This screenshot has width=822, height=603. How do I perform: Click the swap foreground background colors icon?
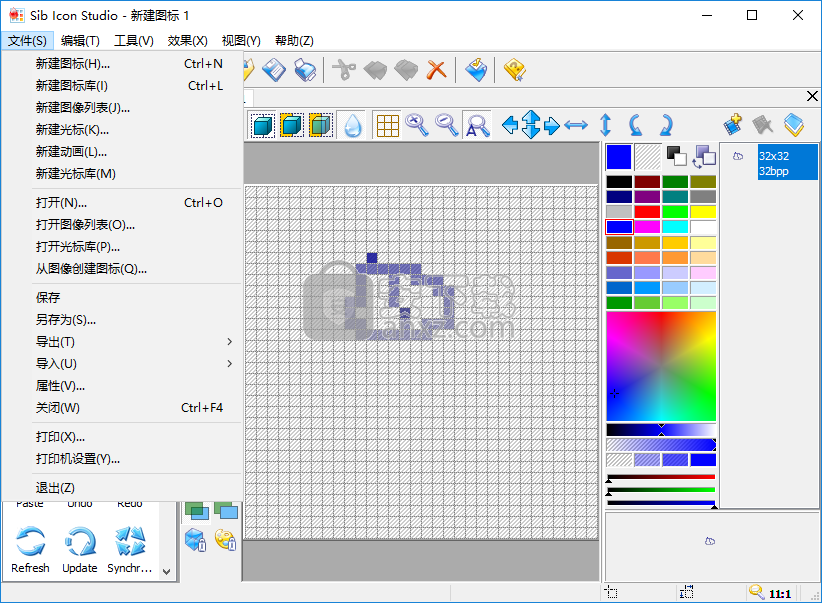click(x=704, y=157)
